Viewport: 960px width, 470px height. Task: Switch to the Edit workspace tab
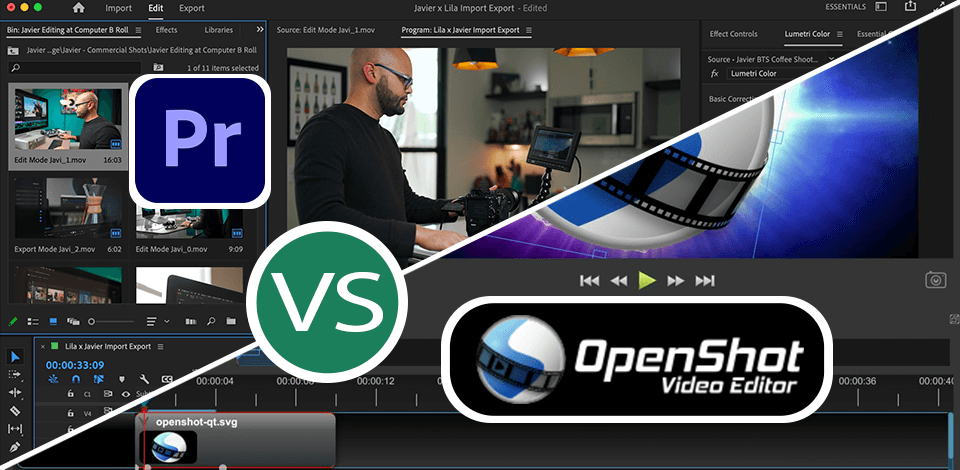pos(156,9)
